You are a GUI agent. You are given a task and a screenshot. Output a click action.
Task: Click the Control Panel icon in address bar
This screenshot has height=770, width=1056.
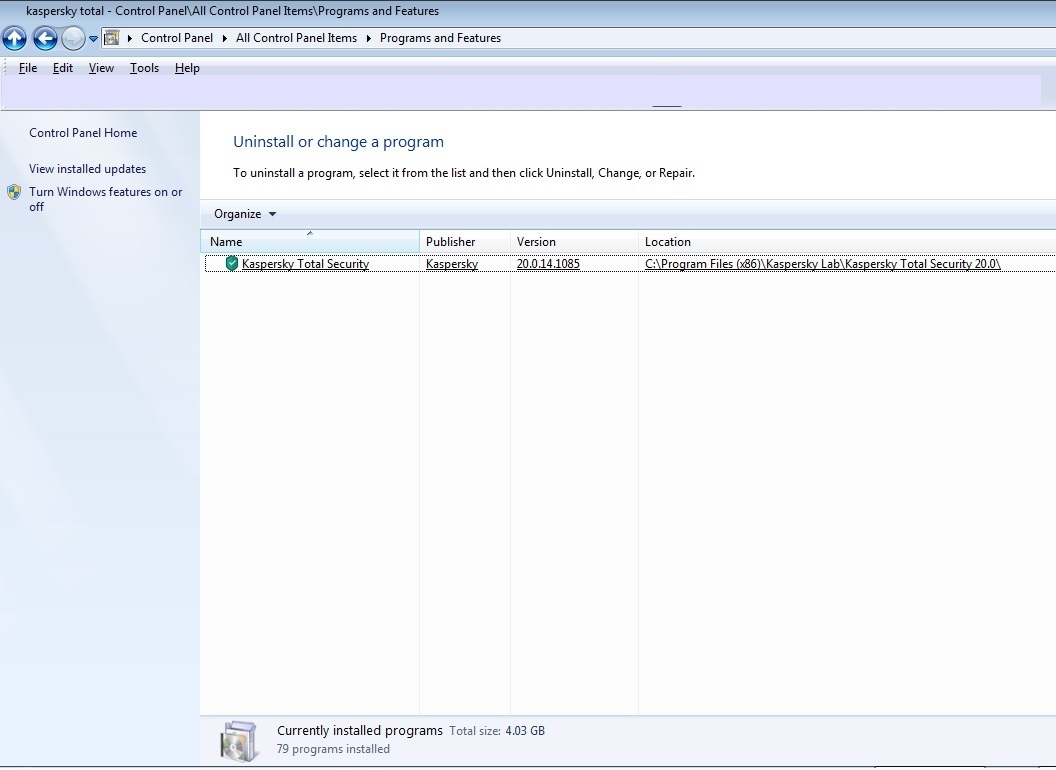(112, 38)
